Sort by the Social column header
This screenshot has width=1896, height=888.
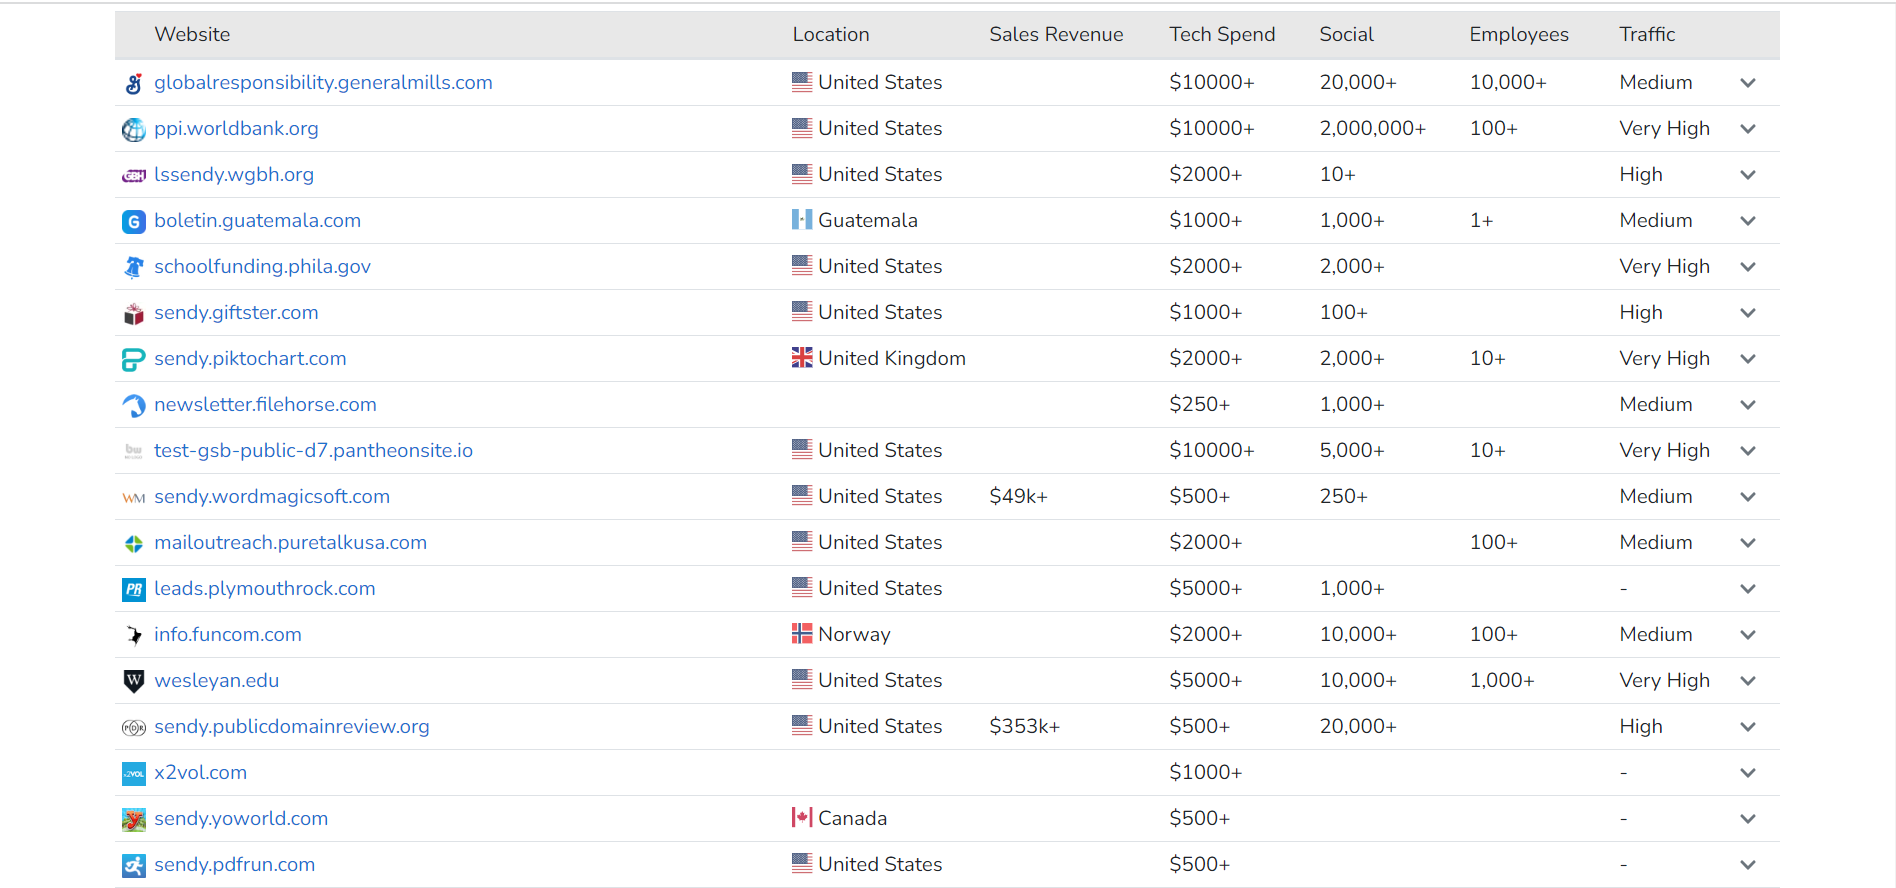(x=1346, y=34)
